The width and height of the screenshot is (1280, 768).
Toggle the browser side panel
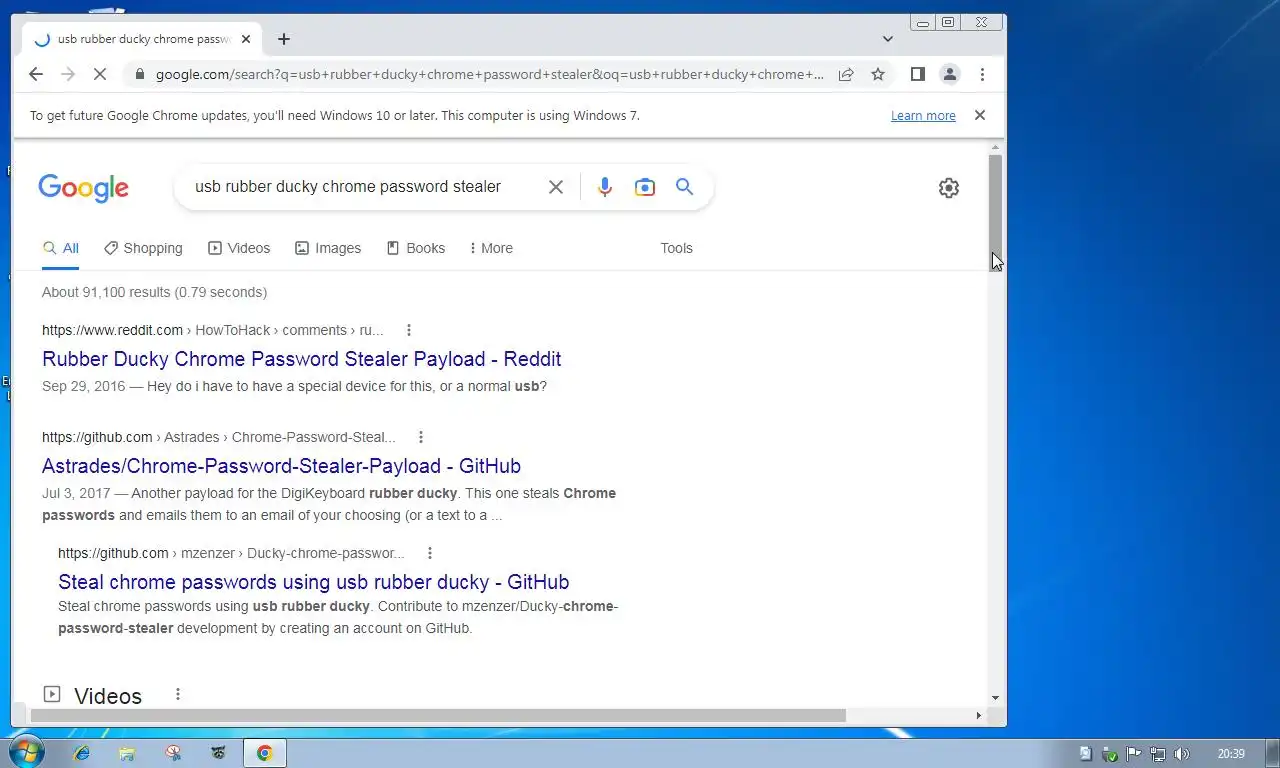[x=917, y=74]
